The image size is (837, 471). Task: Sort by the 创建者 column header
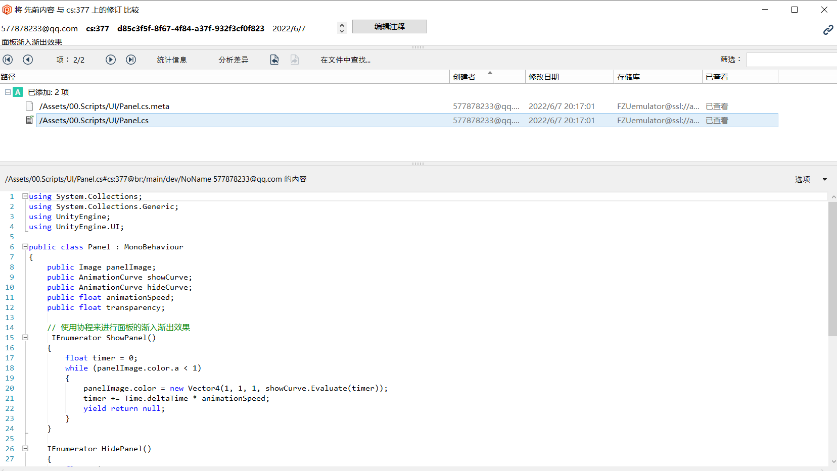487,77
